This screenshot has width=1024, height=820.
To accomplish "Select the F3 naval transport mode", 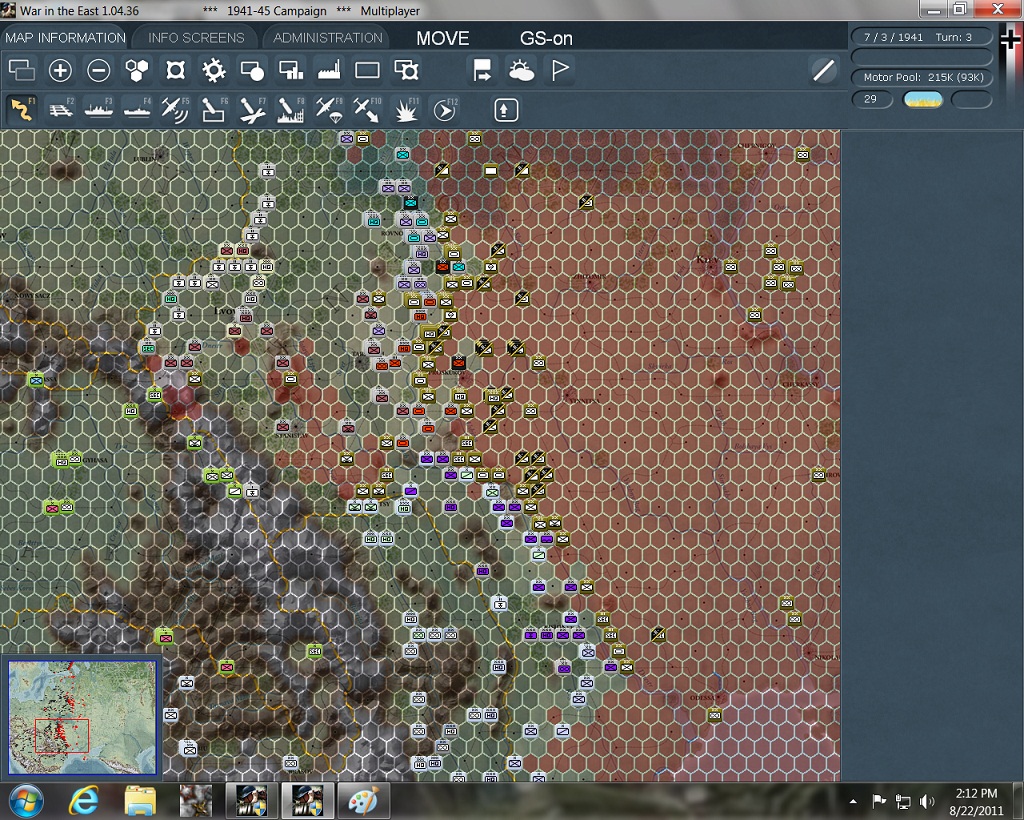I will click(99, 110).
